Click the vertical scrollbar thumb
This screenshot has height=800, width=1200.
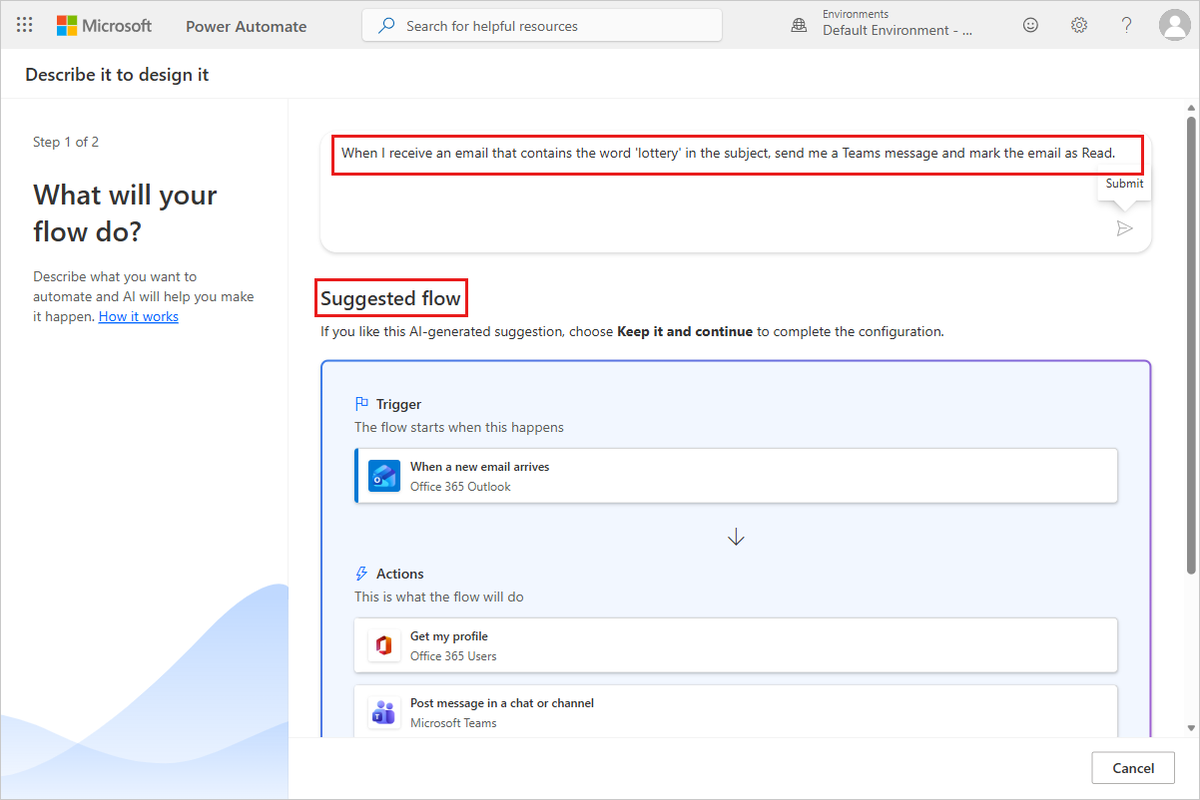pyautogui.click(x=1190, y=345)
